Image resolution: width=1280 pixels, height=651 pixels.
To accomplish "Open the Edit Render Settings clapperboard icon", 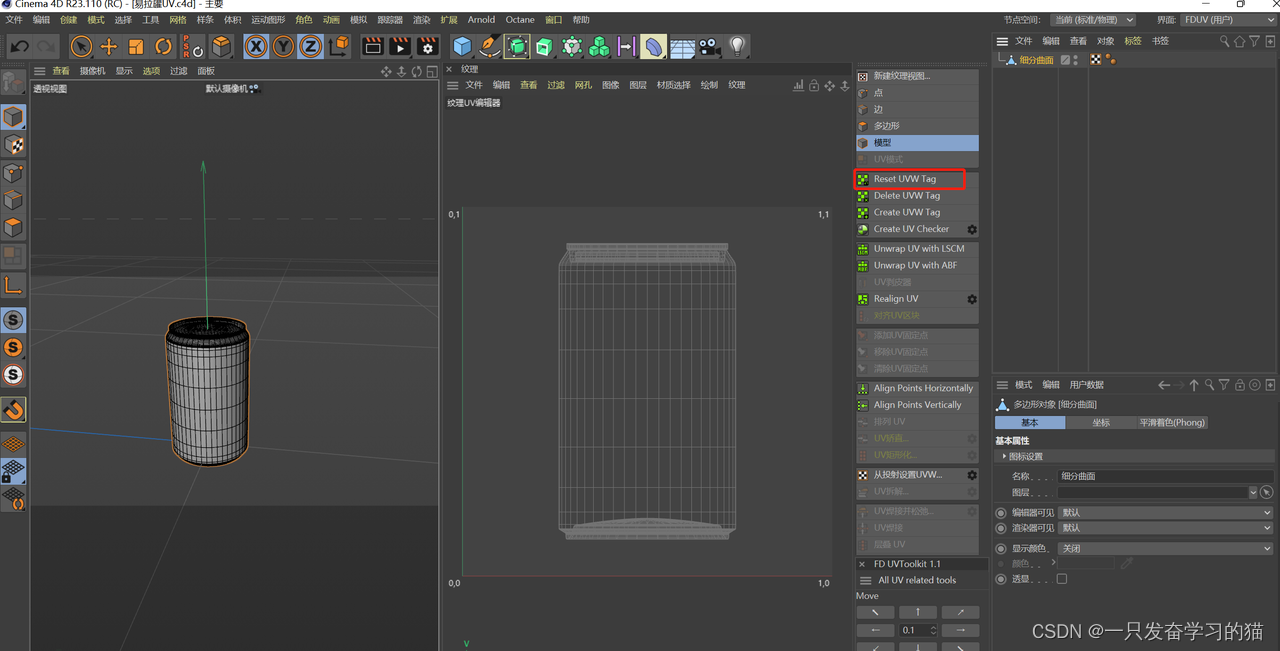I will [x=427, y=46].
